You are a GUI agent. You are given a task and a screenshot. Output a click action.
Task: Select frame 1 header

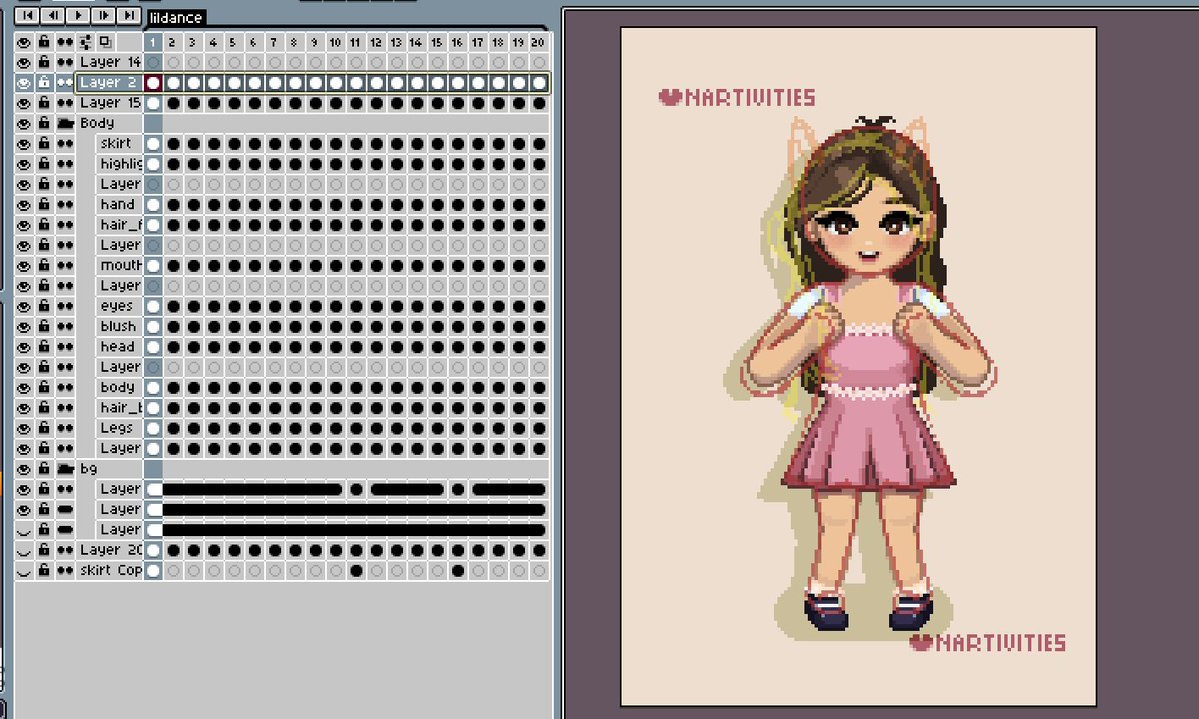click(x=153, y=42)
